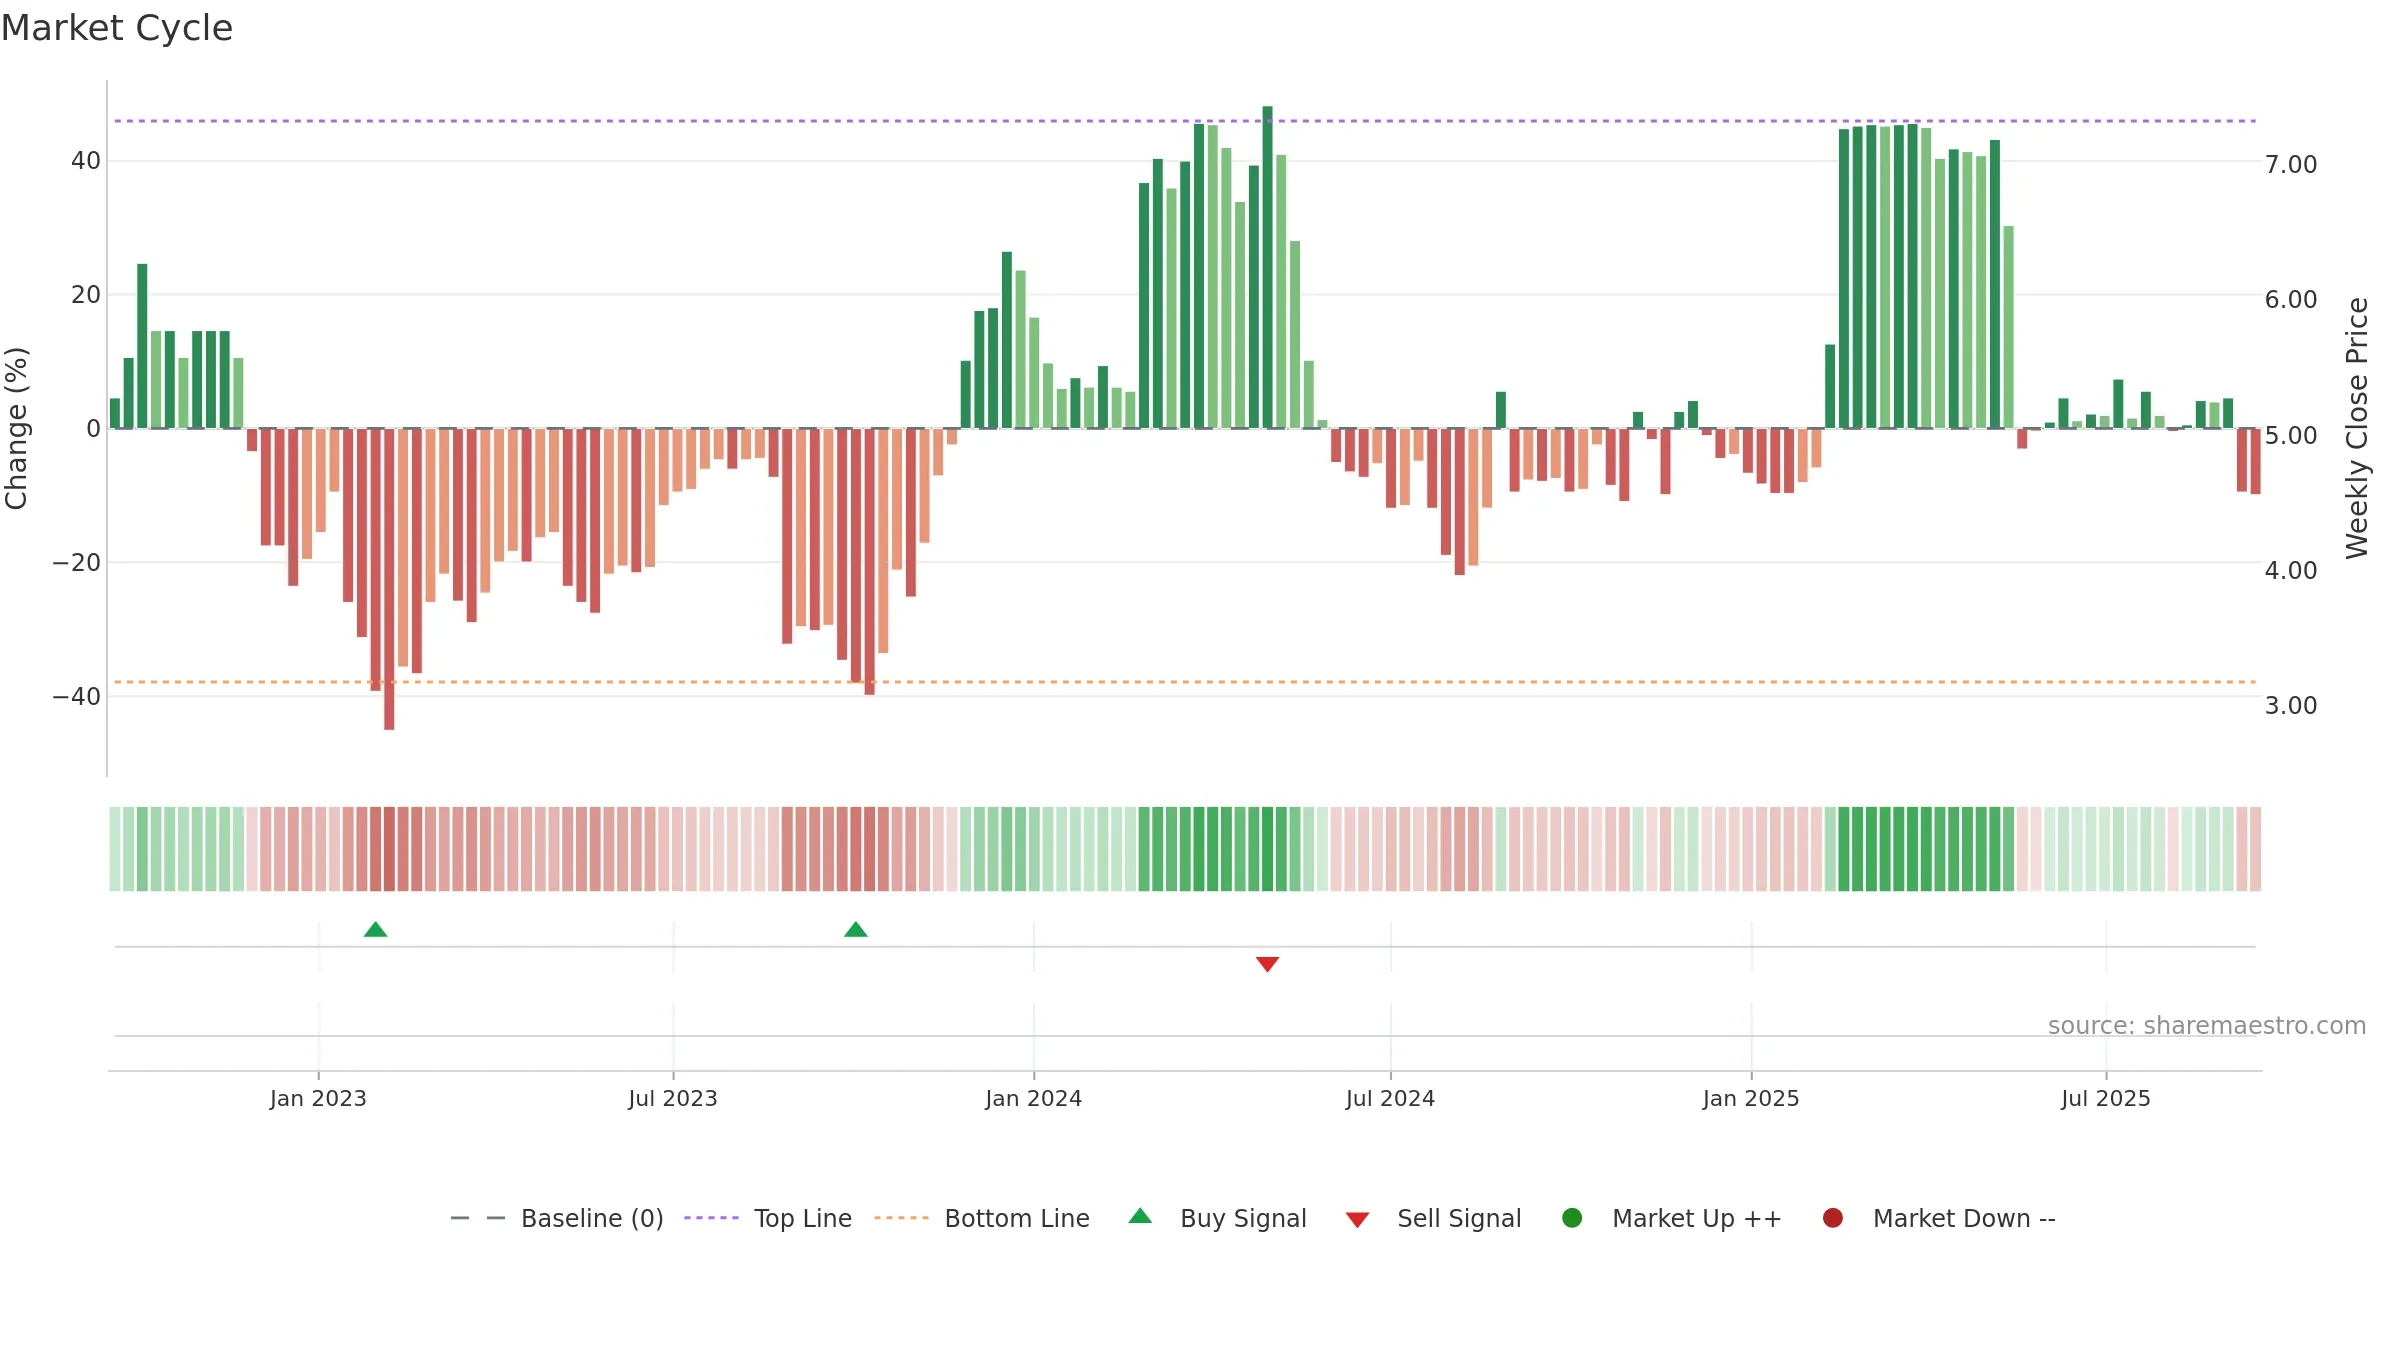Click the red Sell Signal triangle icon in legend

(1357, 1220)
